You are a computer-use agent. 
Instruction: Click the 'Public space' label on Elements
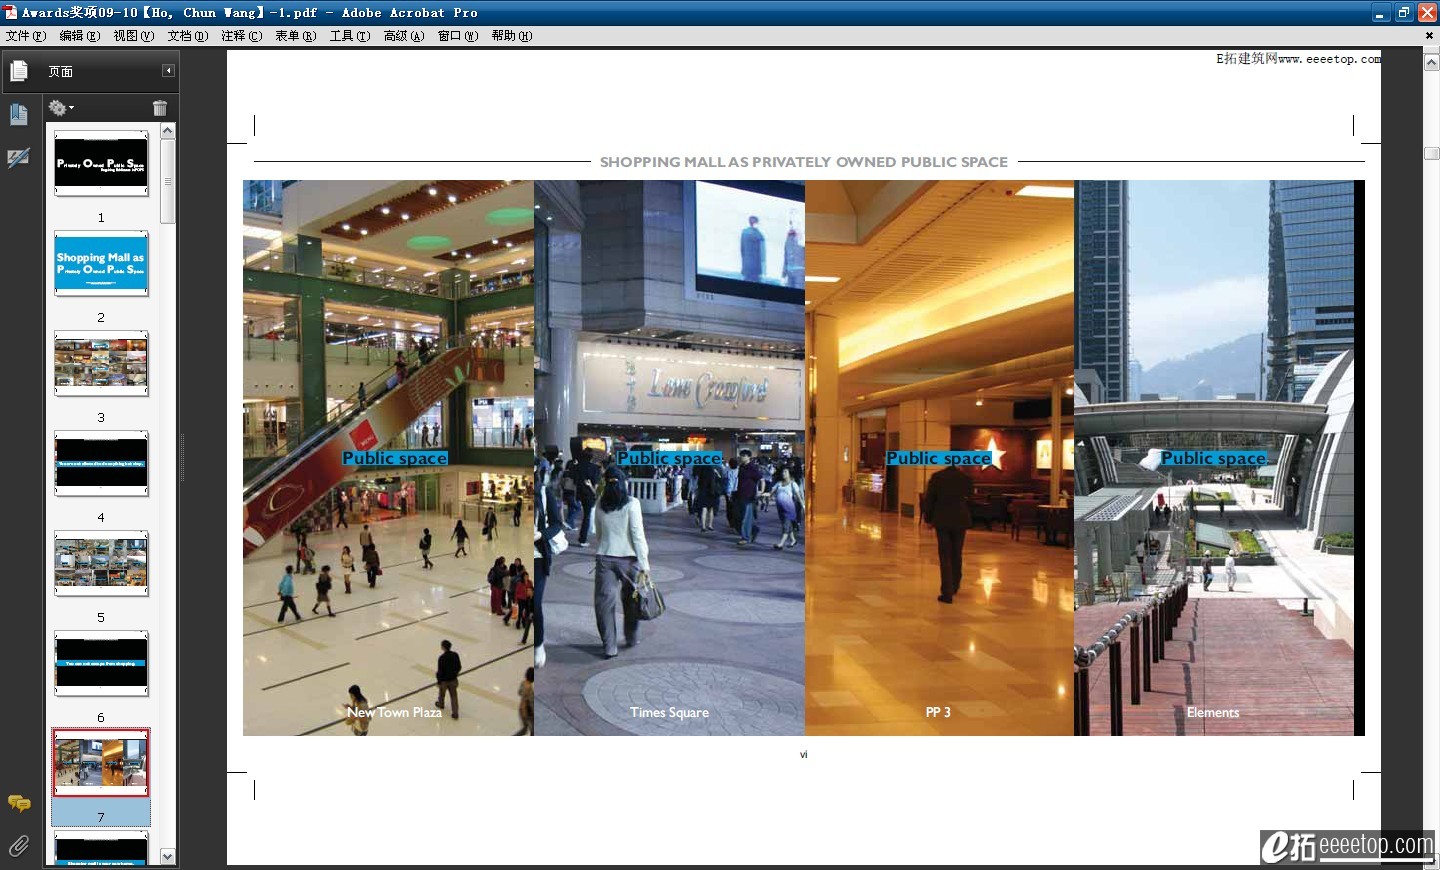point(1214,458)
